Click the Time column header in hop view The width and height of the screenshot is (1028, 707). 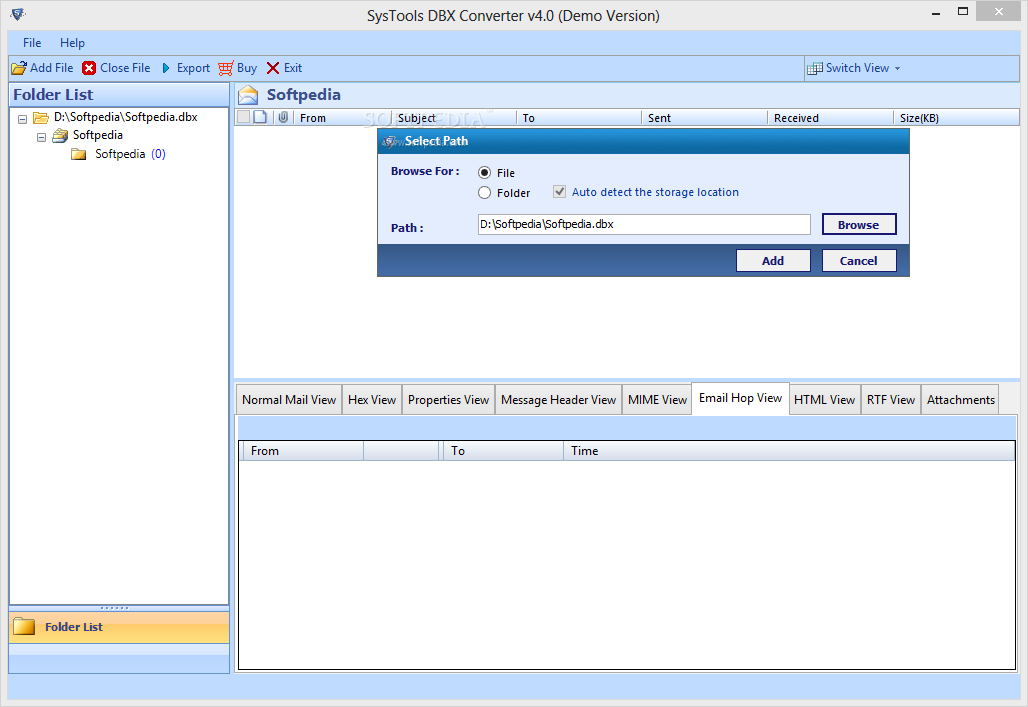(x=789, y=451)
